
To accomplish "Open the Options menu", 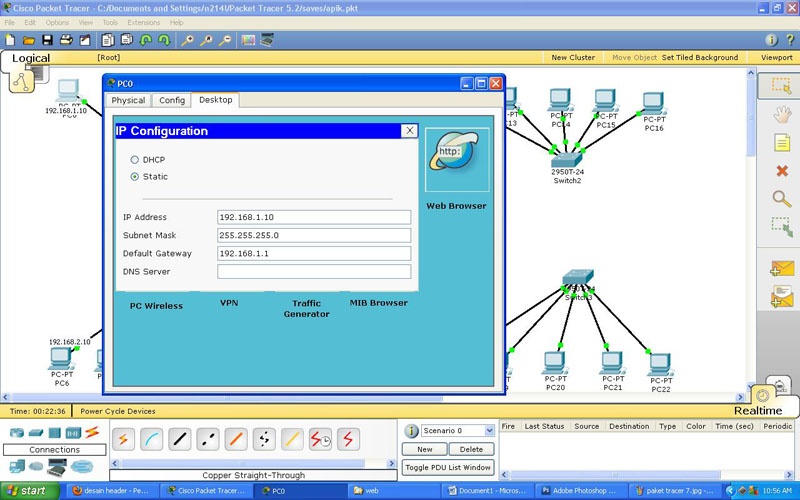I will (57, 22).
